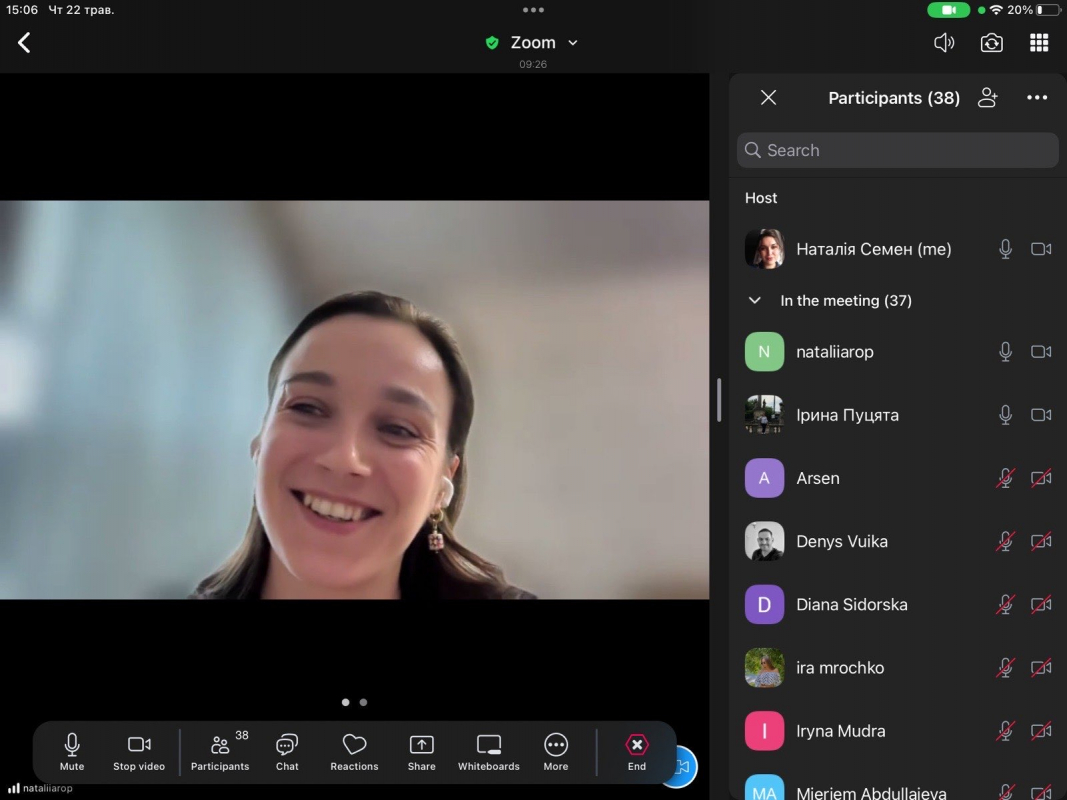Select Diana Sidorska's purple D avatar
This screenshot has width=1067, height=800.
tap(764, 605)
